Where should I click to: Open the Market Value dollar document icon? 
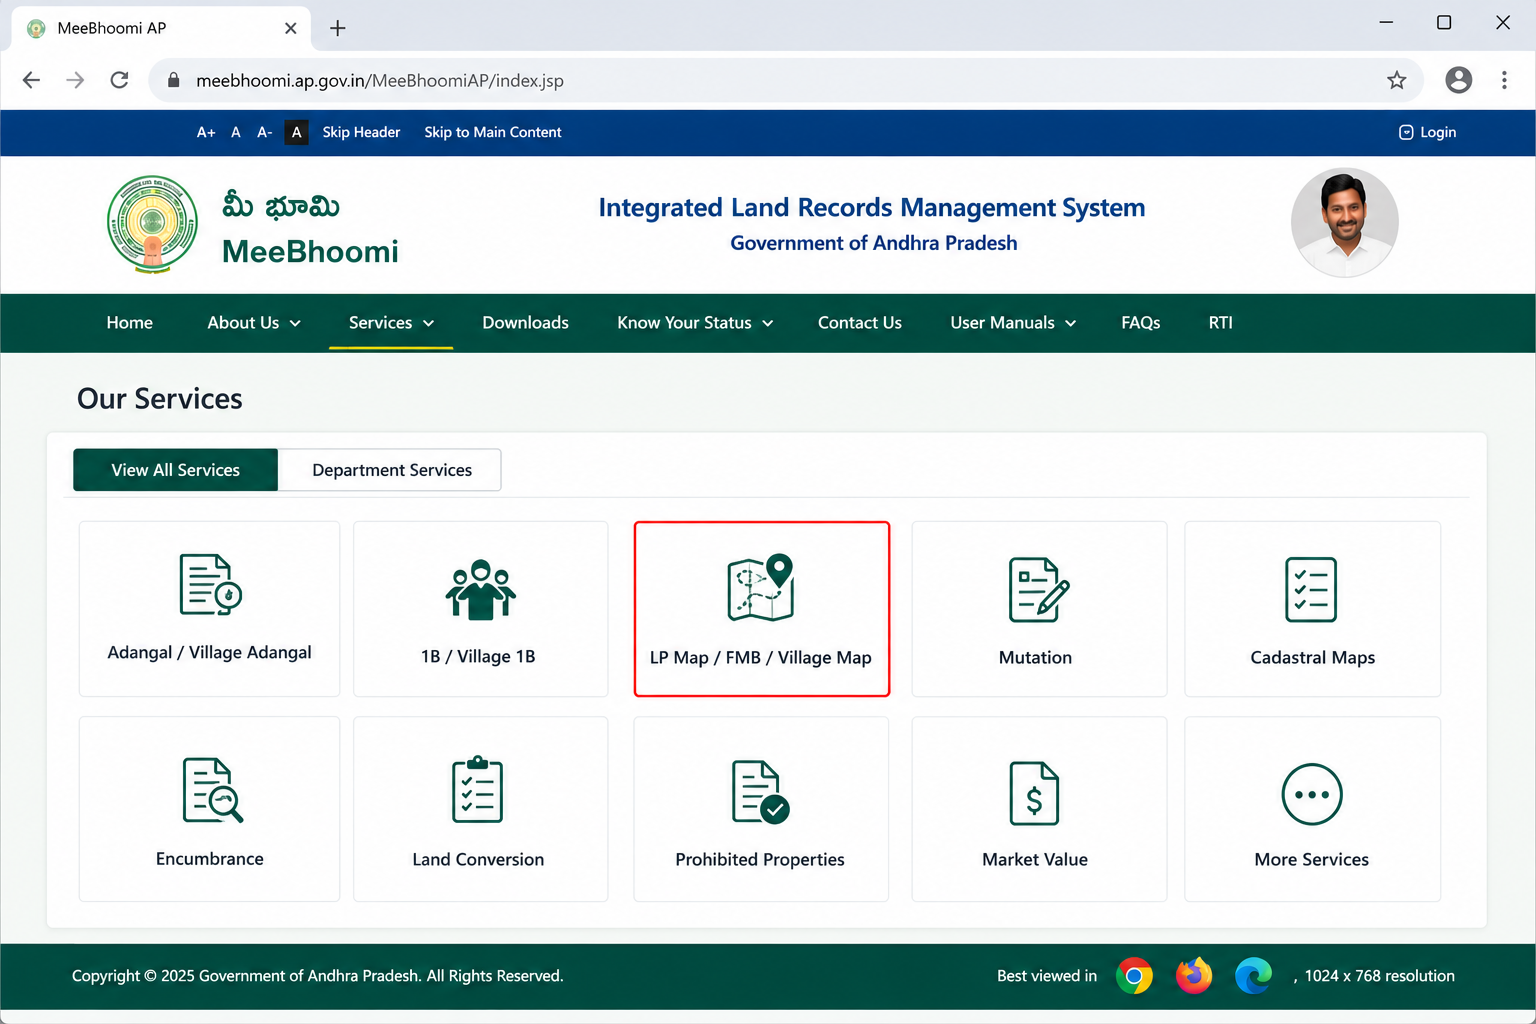tap(1034, 793)
